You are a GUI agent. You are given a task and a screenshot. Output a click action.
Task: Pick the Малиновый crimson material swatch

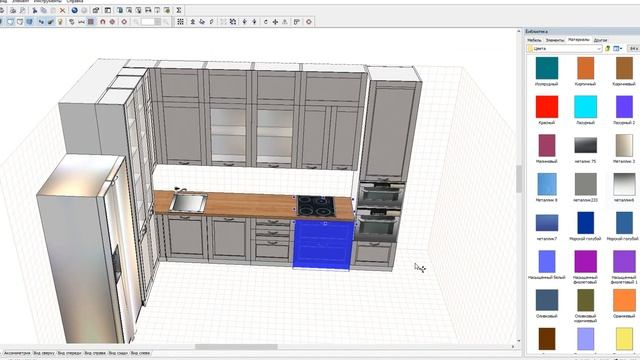click(547, 145)
